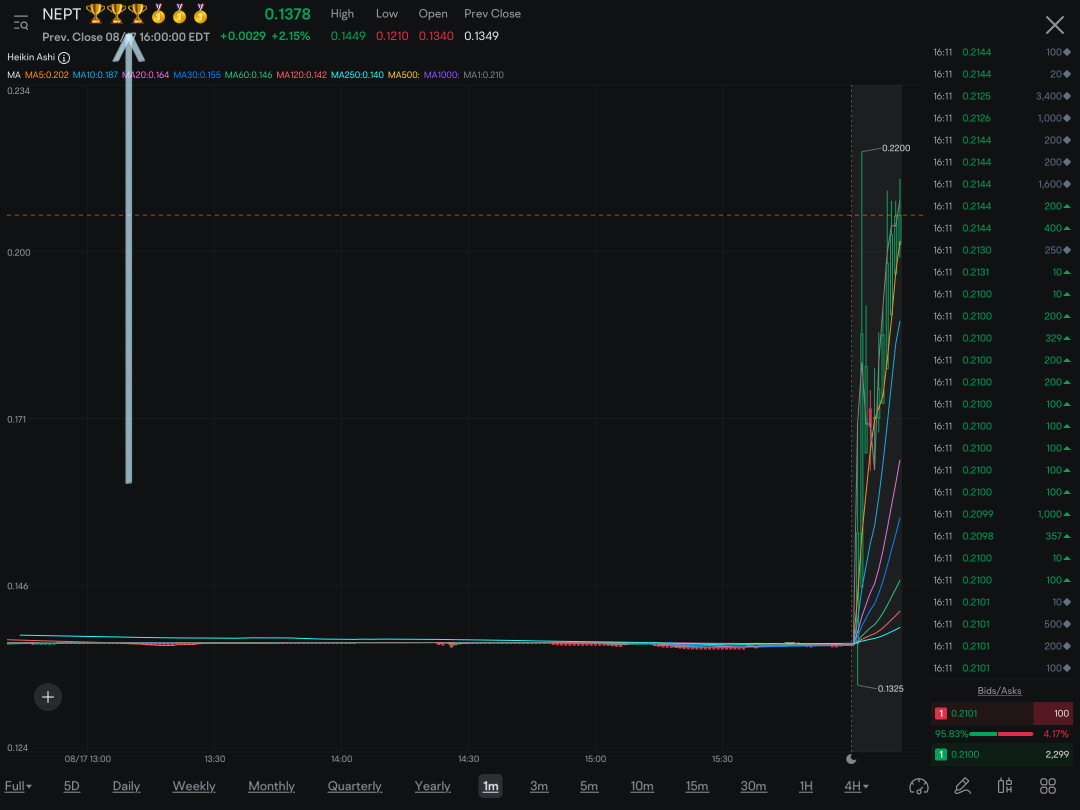
Task: Select the 1H interval
Action: click(806, 786)
